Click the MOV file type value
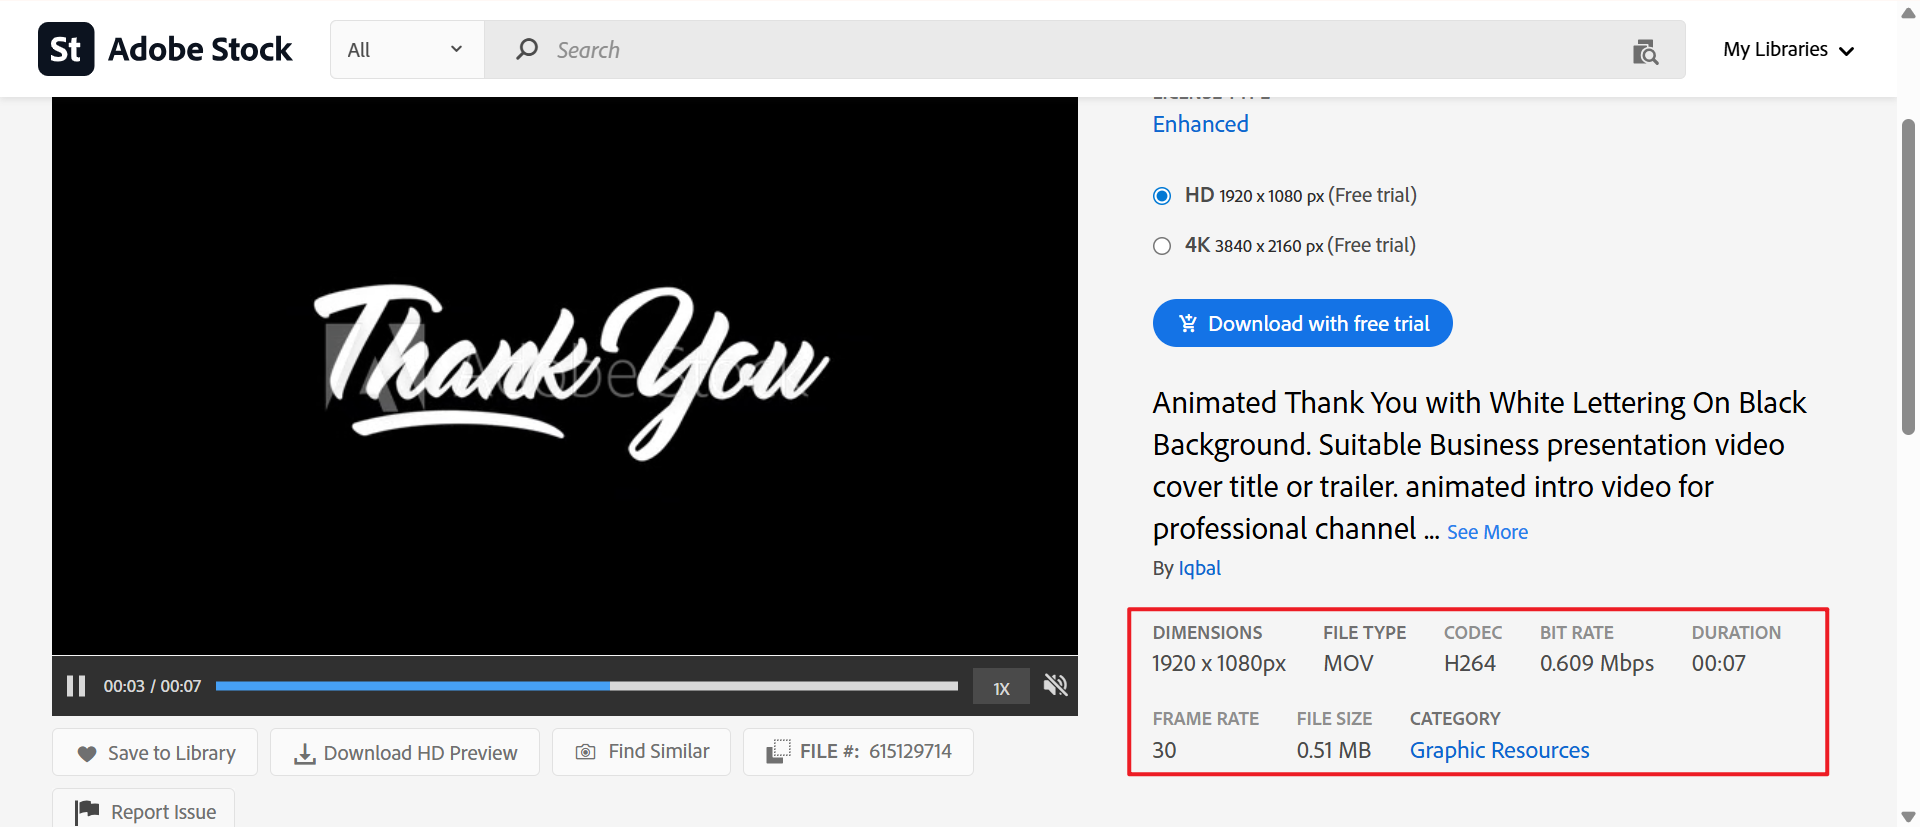 click(1348, 663)
